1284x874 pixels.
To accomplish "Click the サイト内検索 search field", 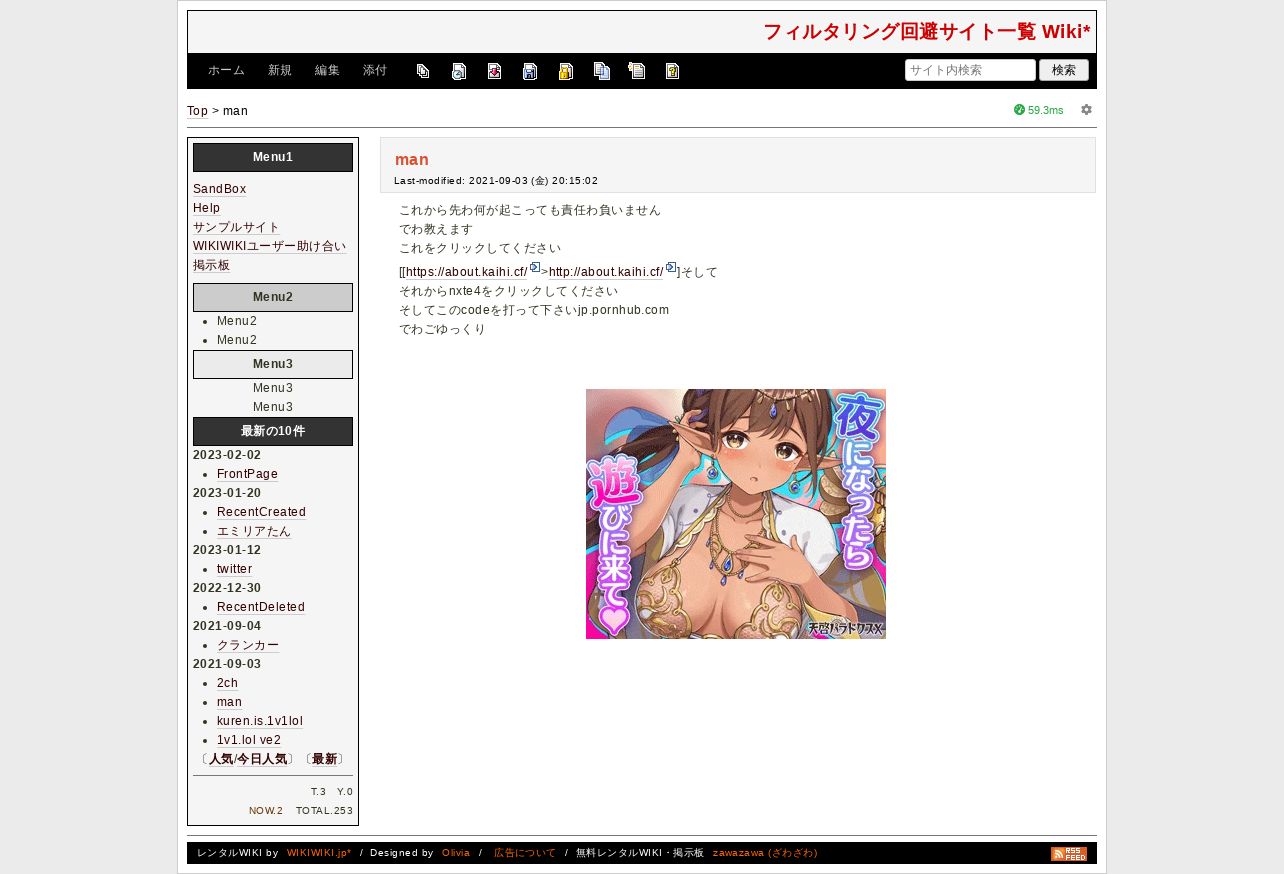I will pos(970,70).
